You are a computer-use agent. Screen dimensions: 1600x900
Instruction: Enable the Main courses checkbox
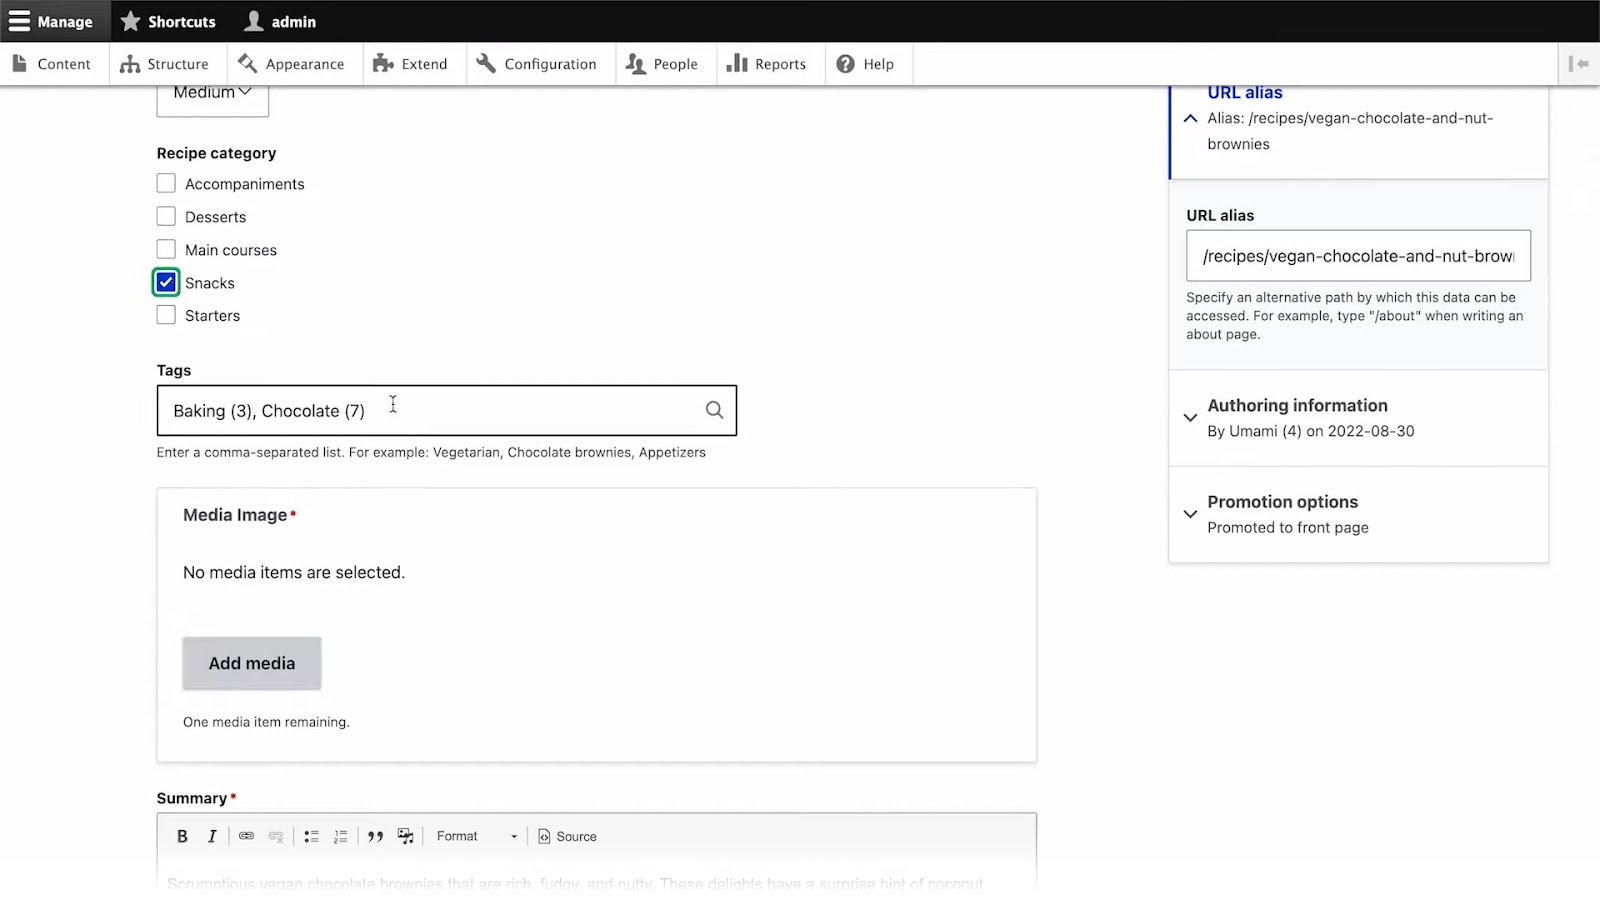(x=166, y=250)
